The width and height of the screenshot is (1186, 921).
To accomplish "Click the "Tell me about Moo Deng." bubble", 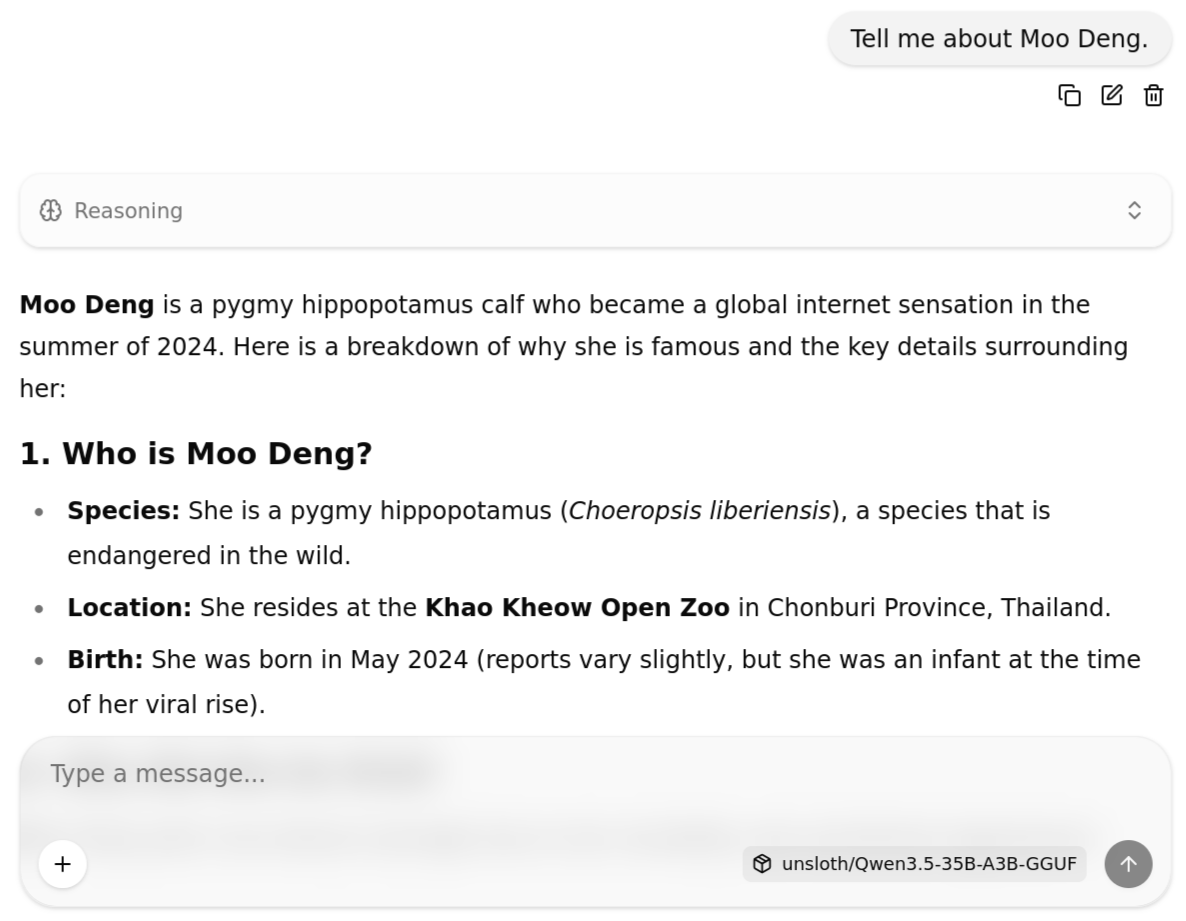I will [x=998, y=39].
